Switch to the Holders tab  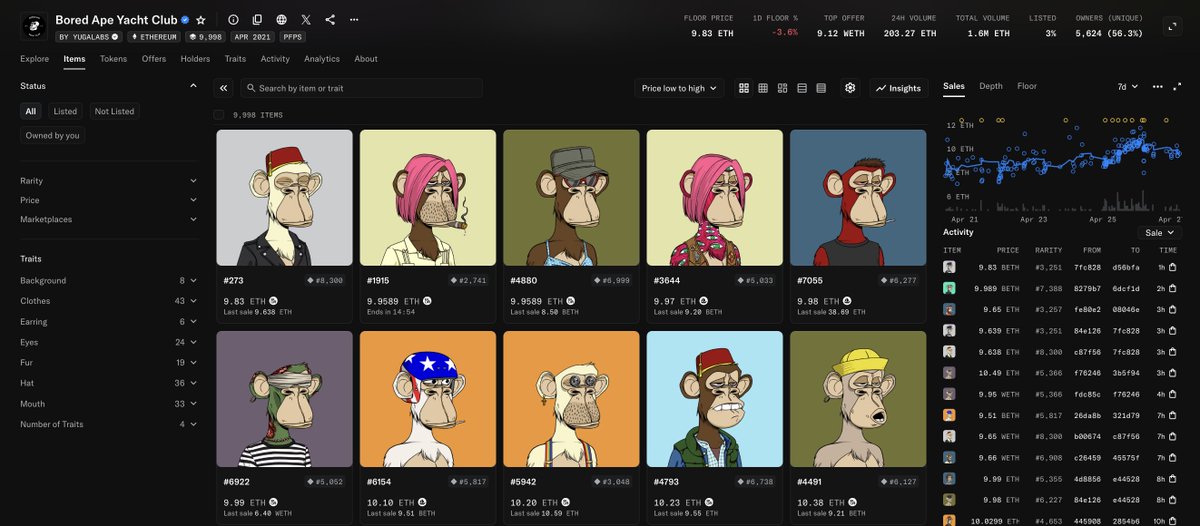tap(195, 59)
